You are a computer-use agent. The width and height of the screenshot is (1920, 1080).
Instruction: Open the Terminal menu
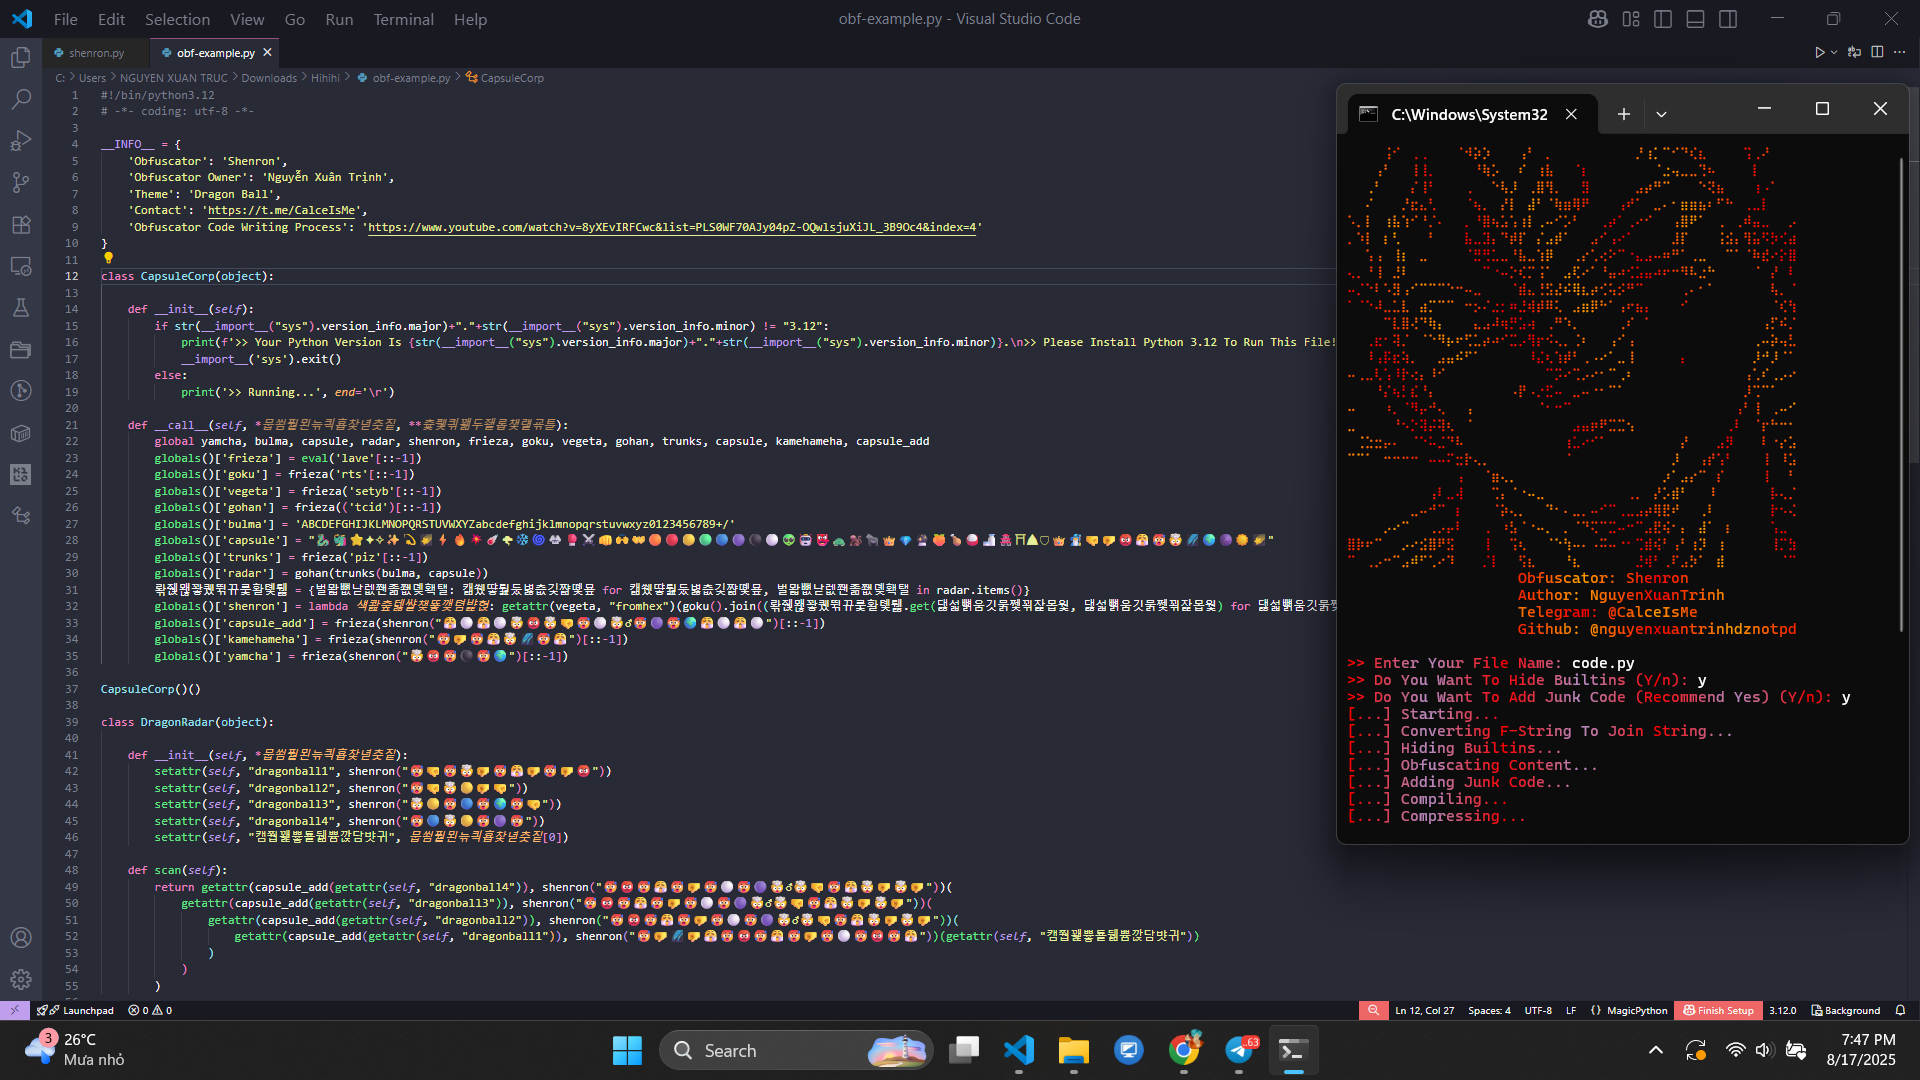click(x=403, y=19)
